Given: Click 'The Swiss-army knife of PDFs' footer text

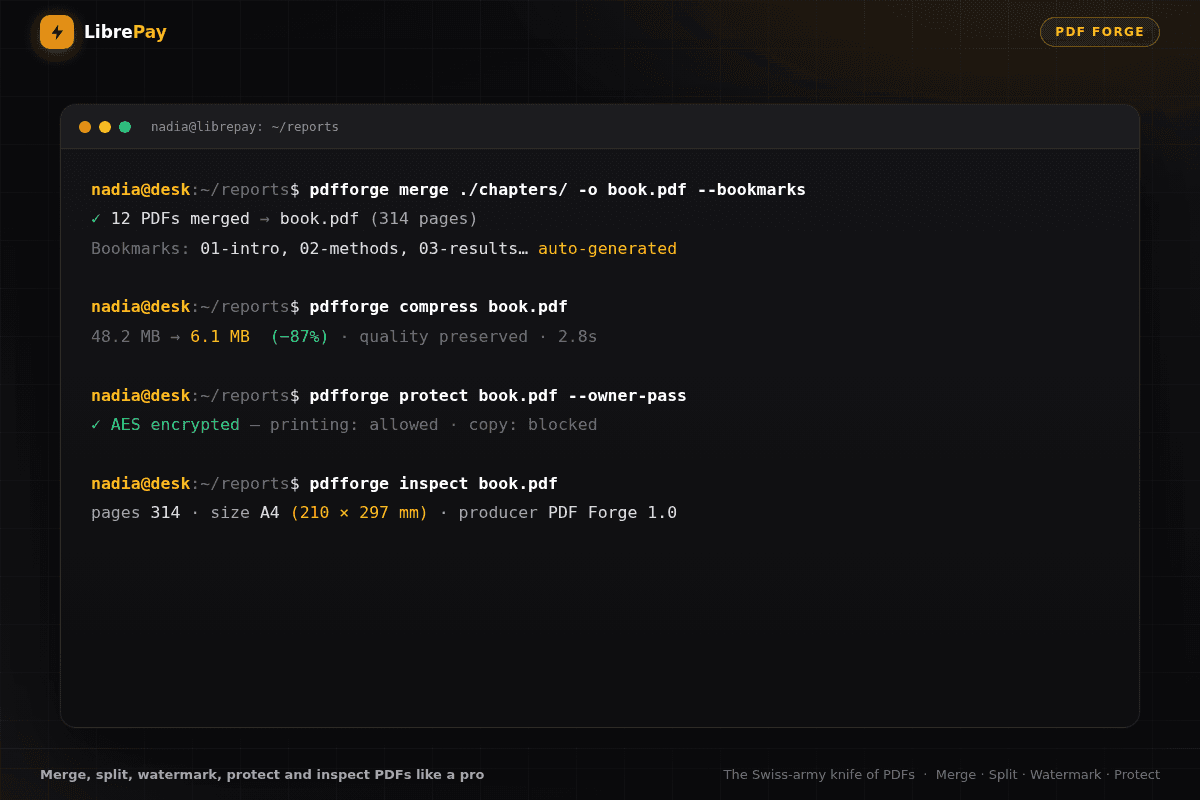Looking at the screenshot, I should coord(819,774).
